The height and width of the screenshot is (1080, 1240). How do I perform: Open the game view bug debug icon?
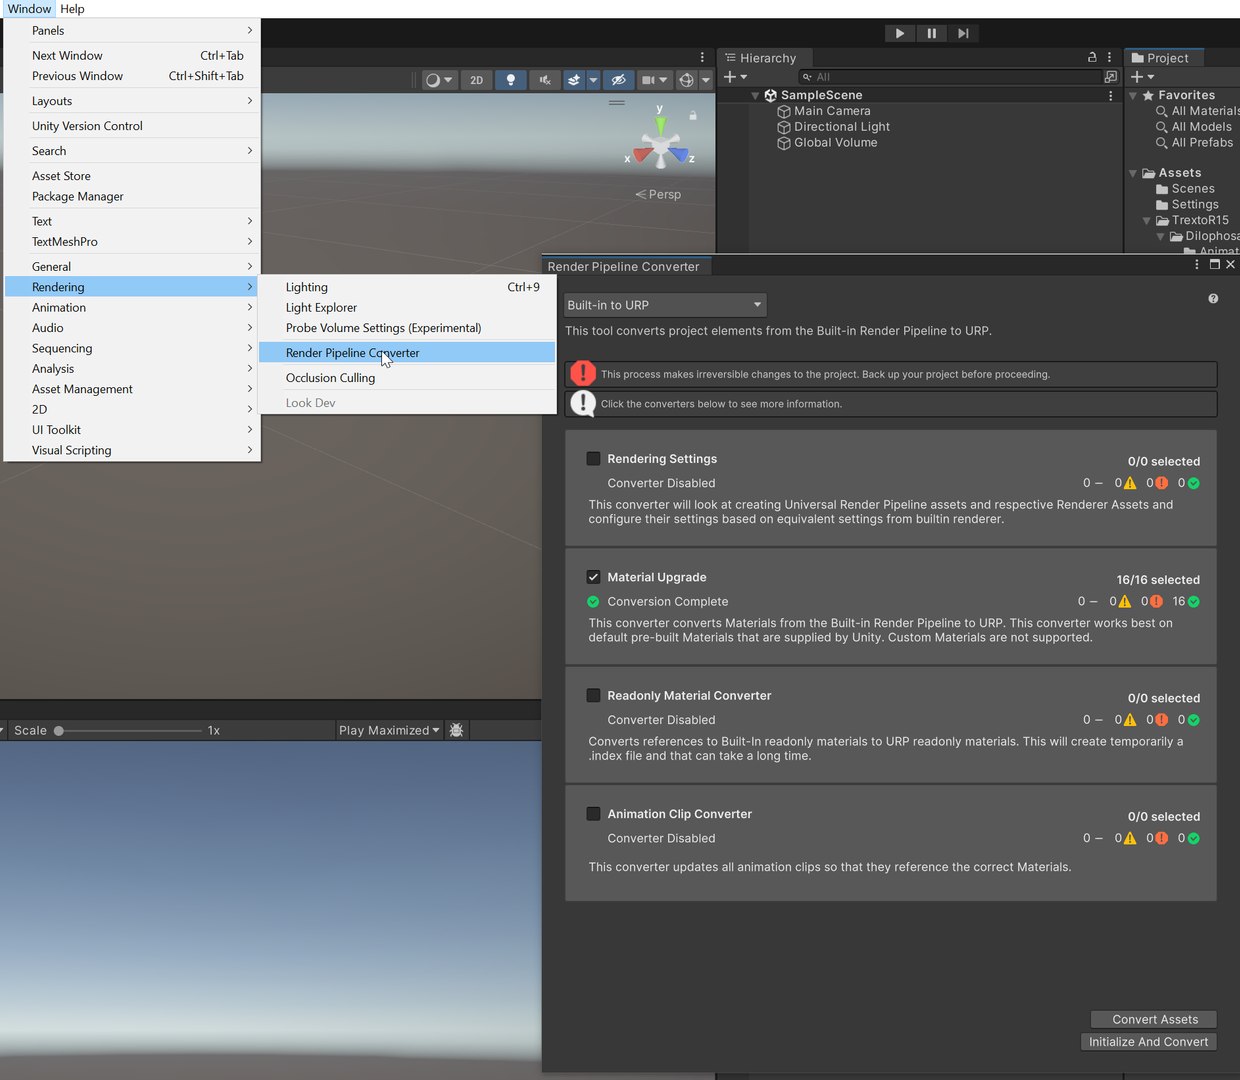[x=456, y=730]
